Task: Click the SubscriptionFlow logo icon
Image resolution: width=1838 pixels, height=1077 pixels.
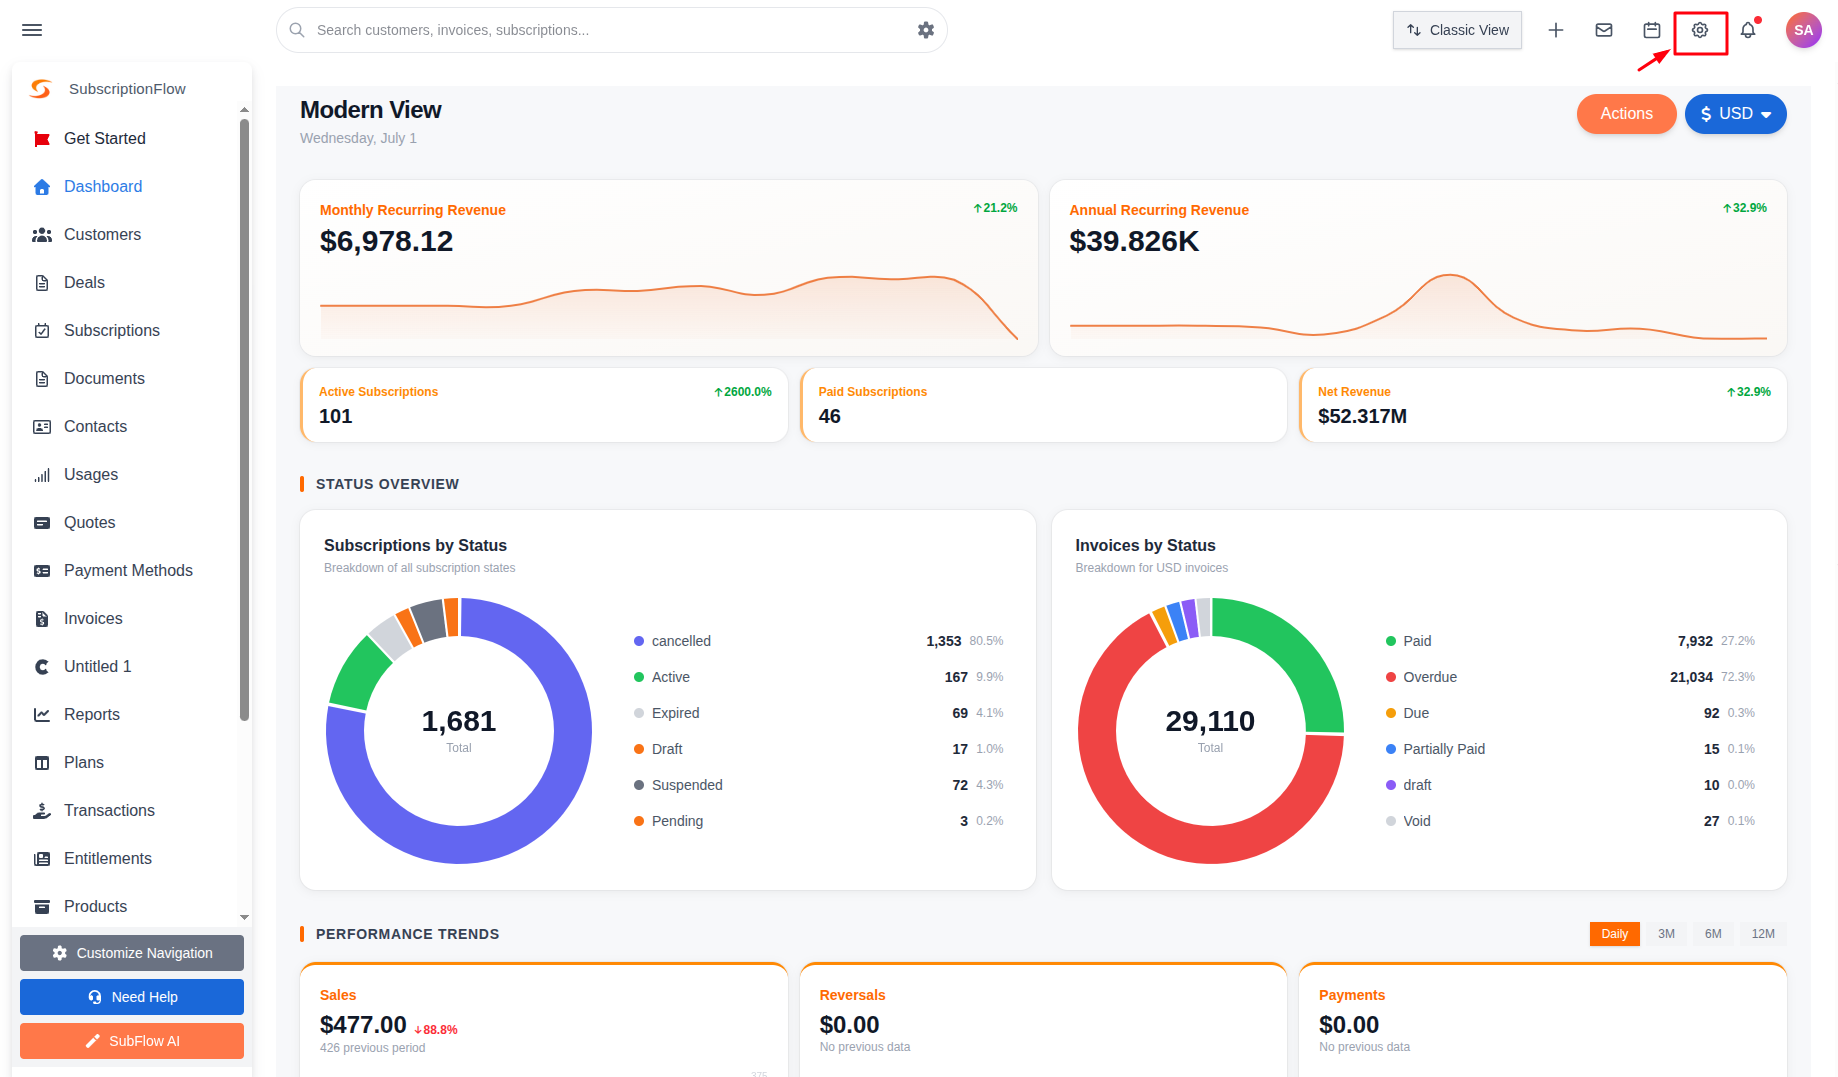Action: pyautogui.click(x=41, y=89)
